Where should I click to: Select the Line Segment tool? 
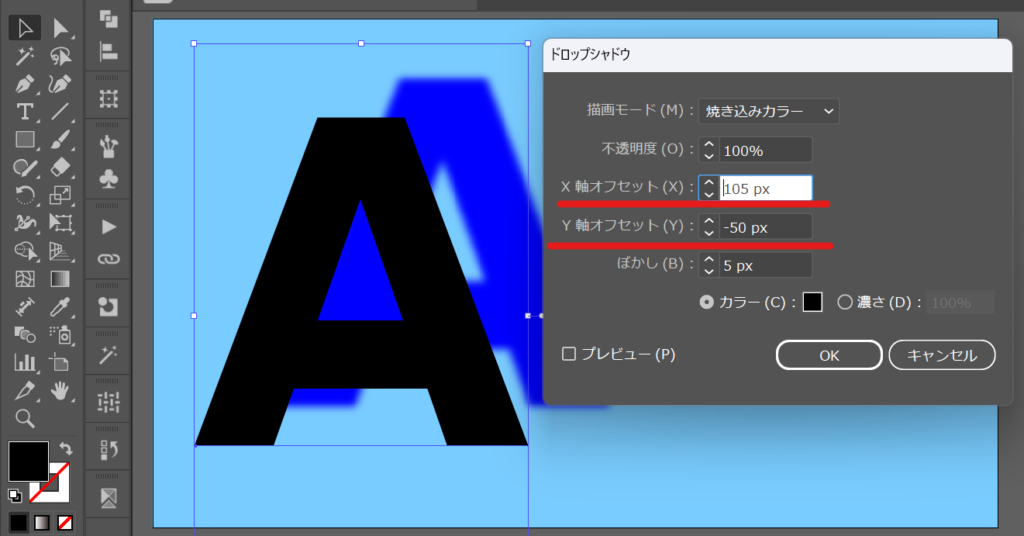tap(60, 112)
